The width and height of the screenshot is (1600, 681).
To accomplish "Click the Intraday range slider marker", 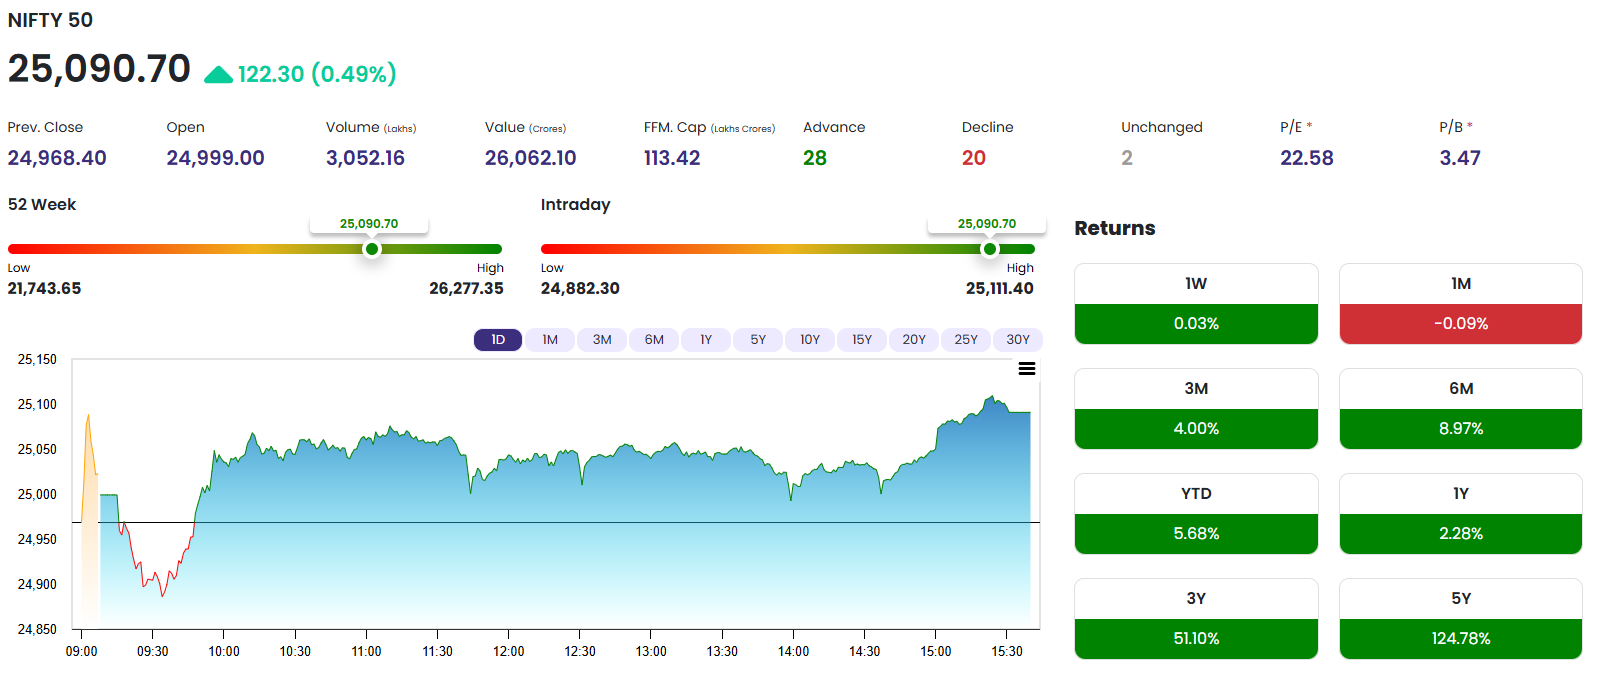I will (x=990, y=249).
